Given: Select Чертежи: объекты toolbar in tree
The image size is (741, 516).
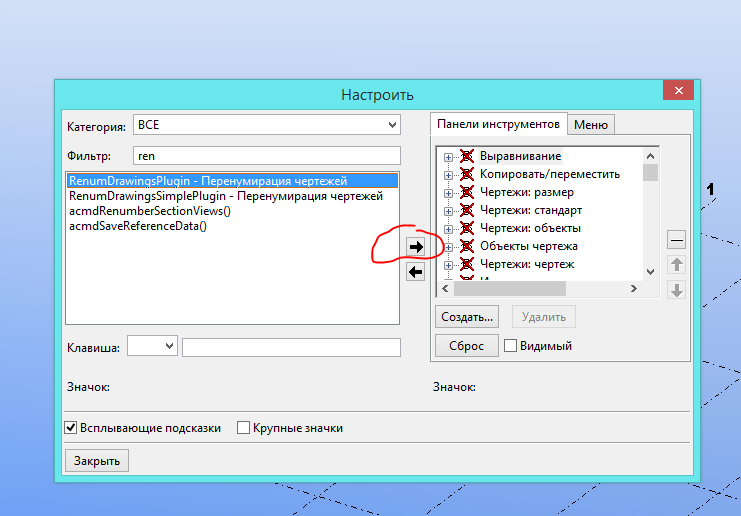Looking at the screenshot, I should pyautogui.click(x=530, y=228).
